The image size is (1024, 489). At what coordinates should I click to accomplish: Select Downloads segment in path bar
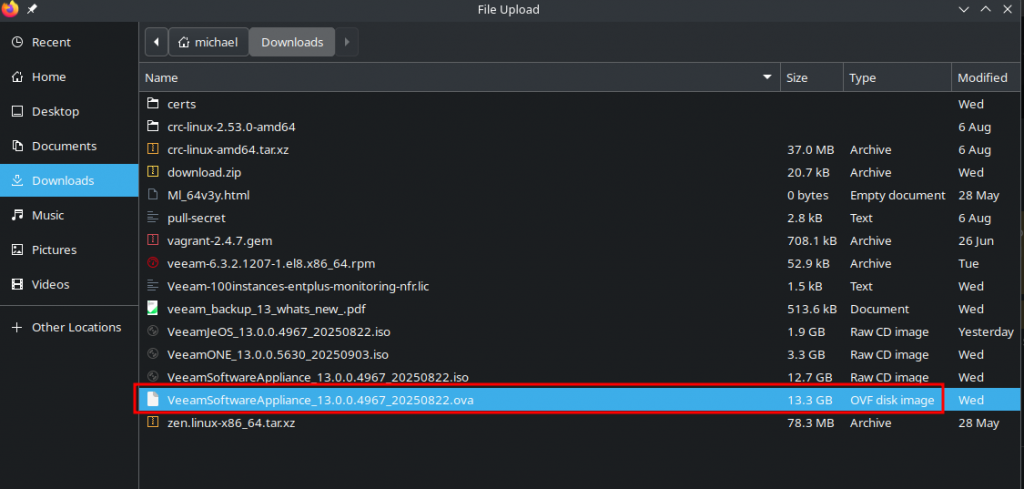(292, 42)
